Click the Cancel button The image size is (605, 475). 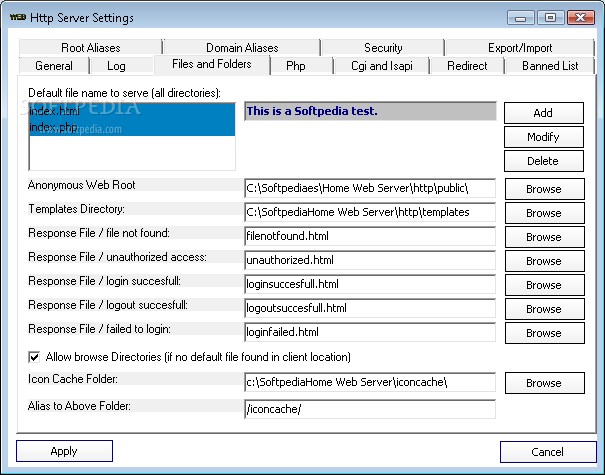tap(548, 451)
